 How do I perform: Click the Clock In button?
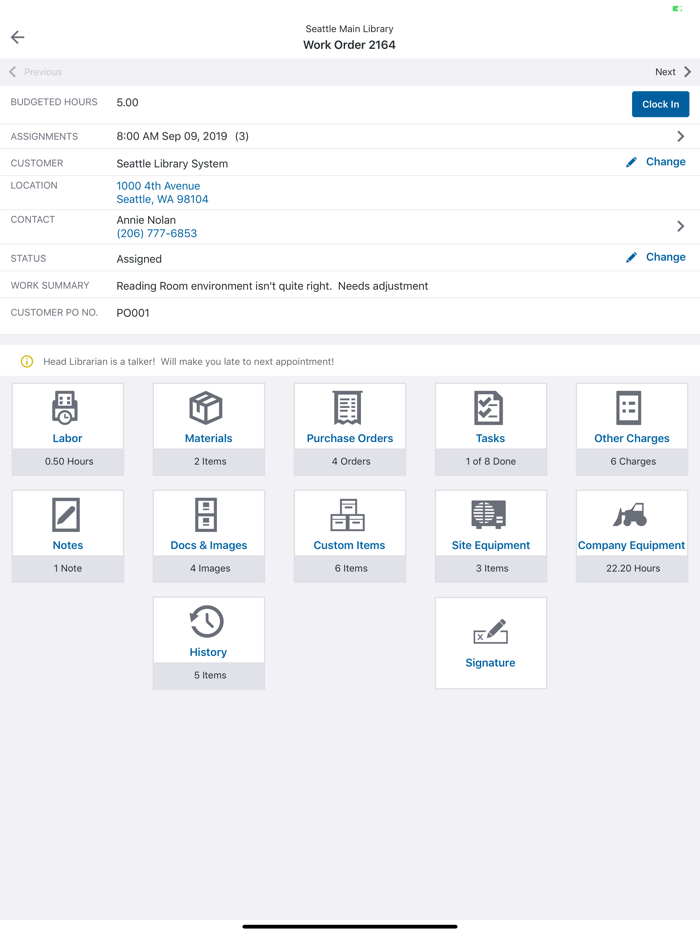[660, 104]
